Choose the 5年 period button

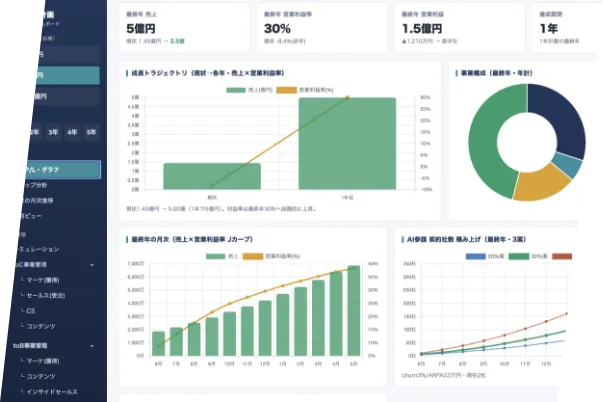point(92,132)
